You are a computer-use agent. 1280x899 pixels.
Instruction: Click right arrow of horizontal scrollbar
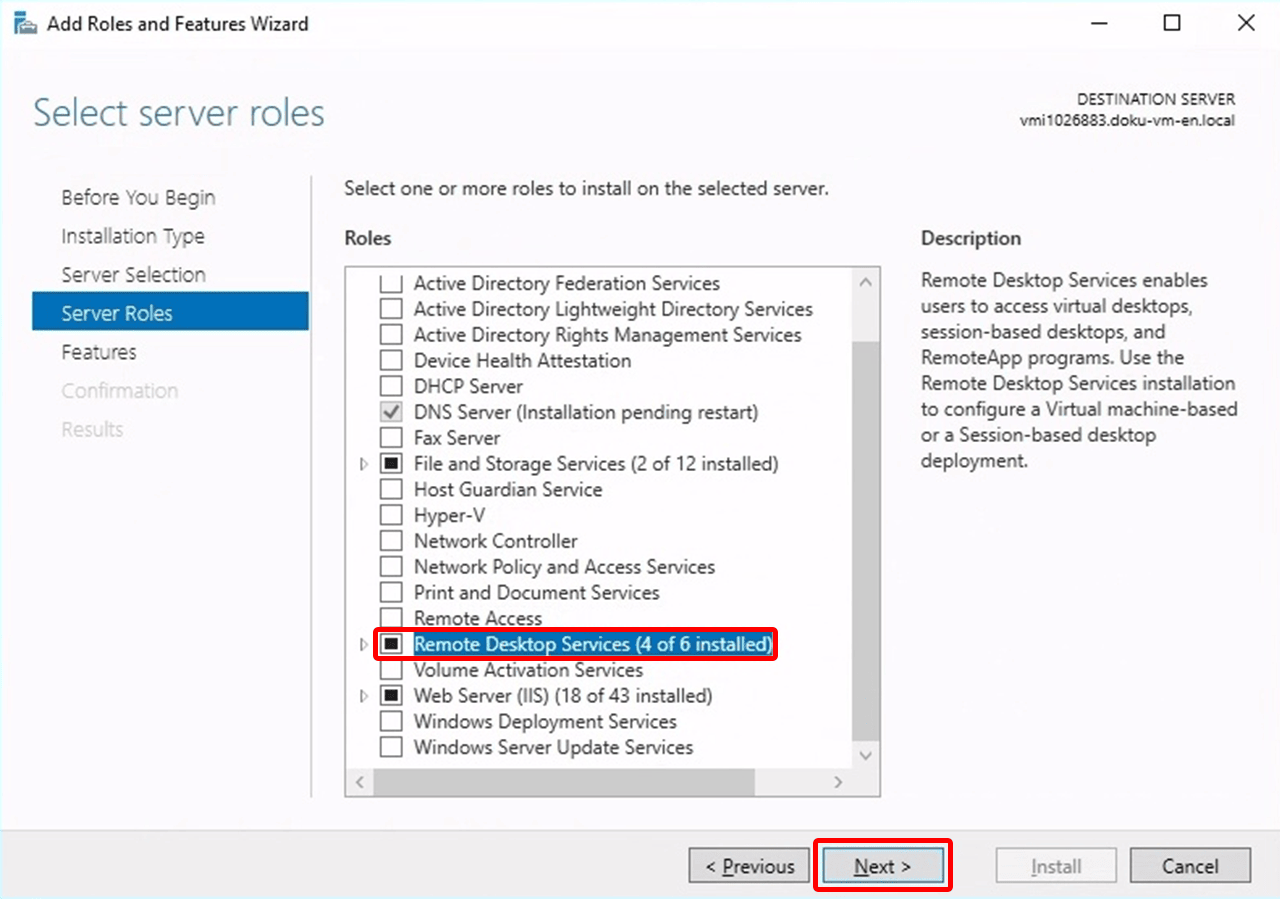click(x=838, y=782)
